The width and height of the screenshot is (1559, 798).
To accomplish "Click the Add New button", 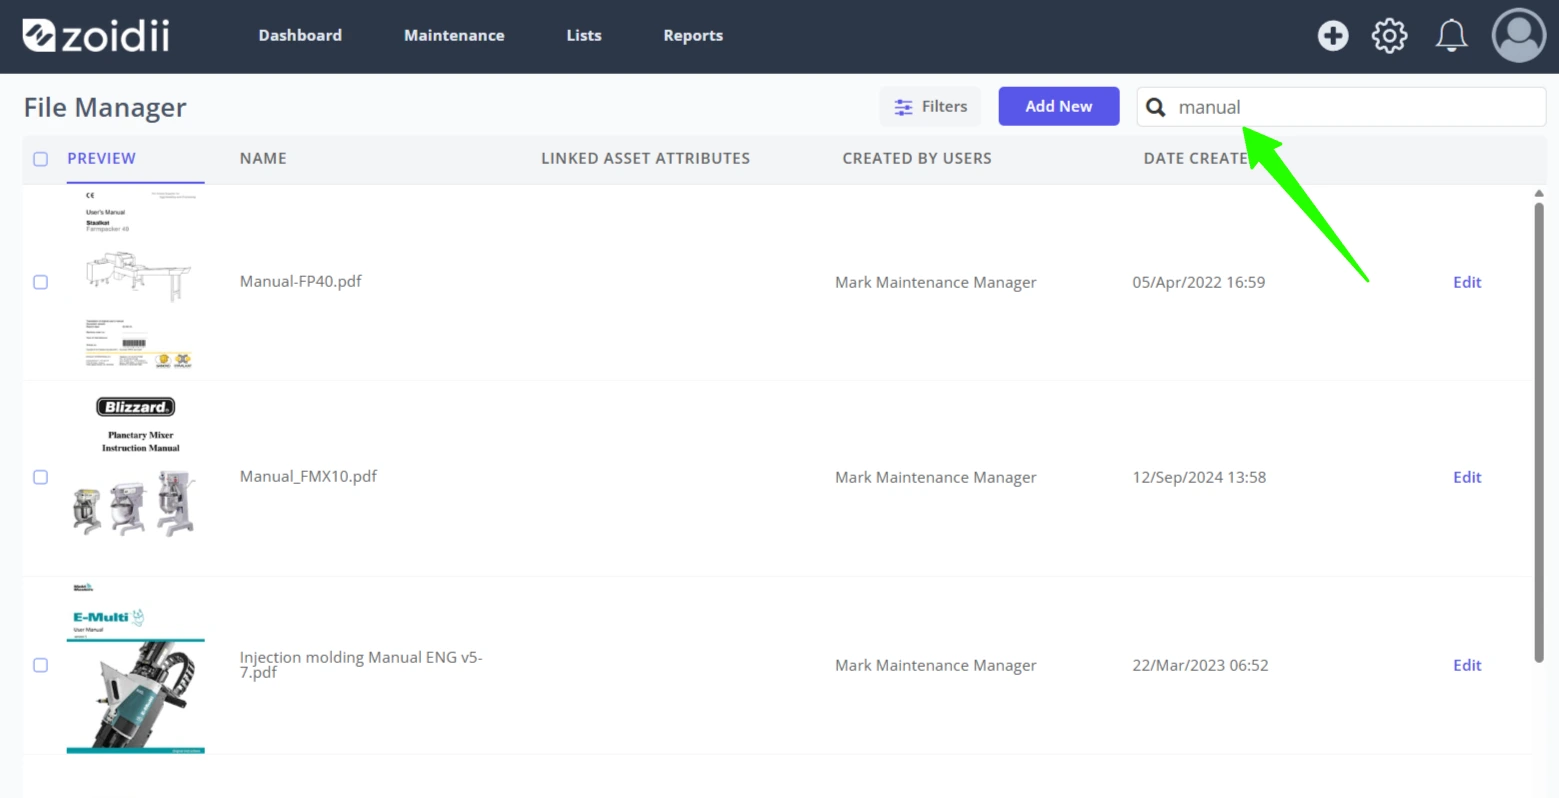I will (x=1059, y=106).
